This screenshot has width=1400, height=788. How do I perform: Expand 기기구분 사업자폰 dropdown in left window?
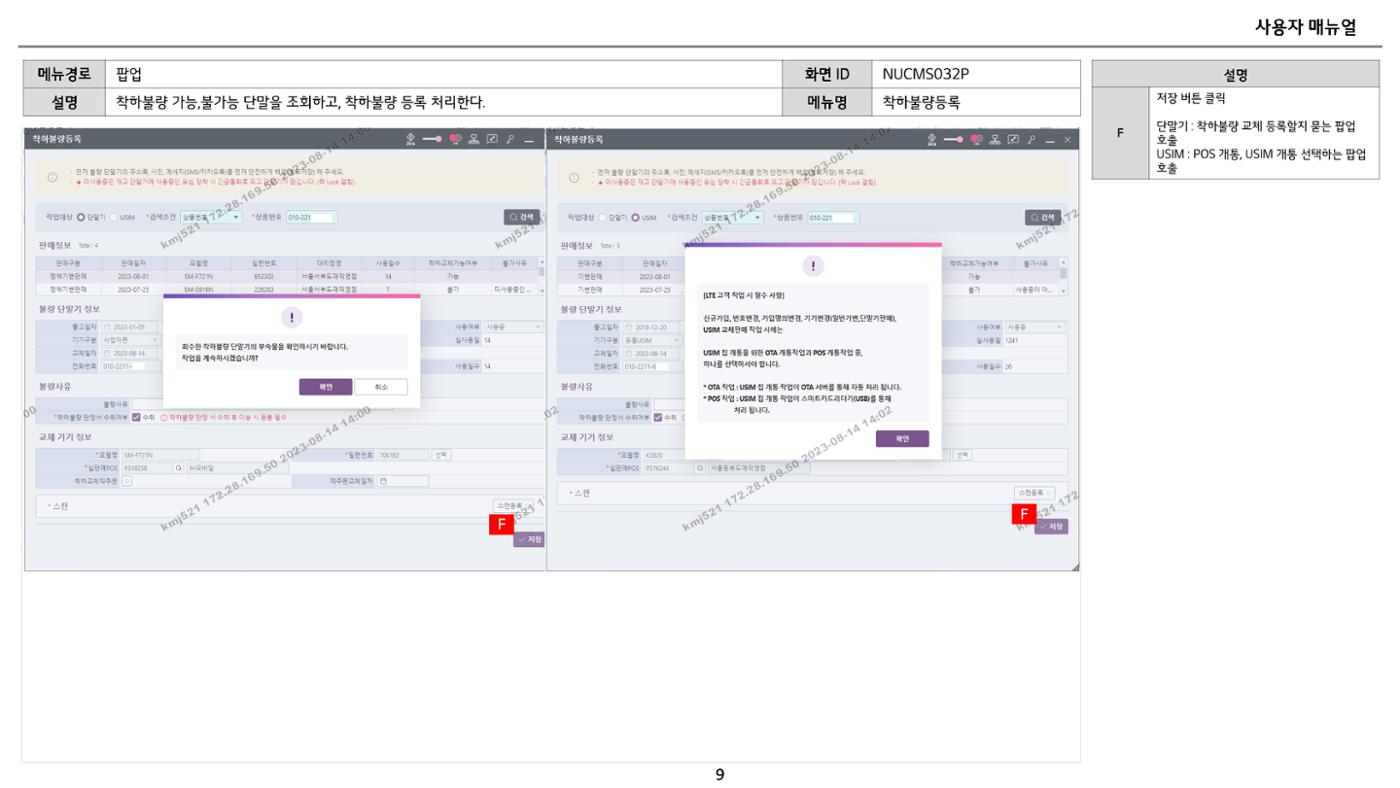click(x=130, y=339)
